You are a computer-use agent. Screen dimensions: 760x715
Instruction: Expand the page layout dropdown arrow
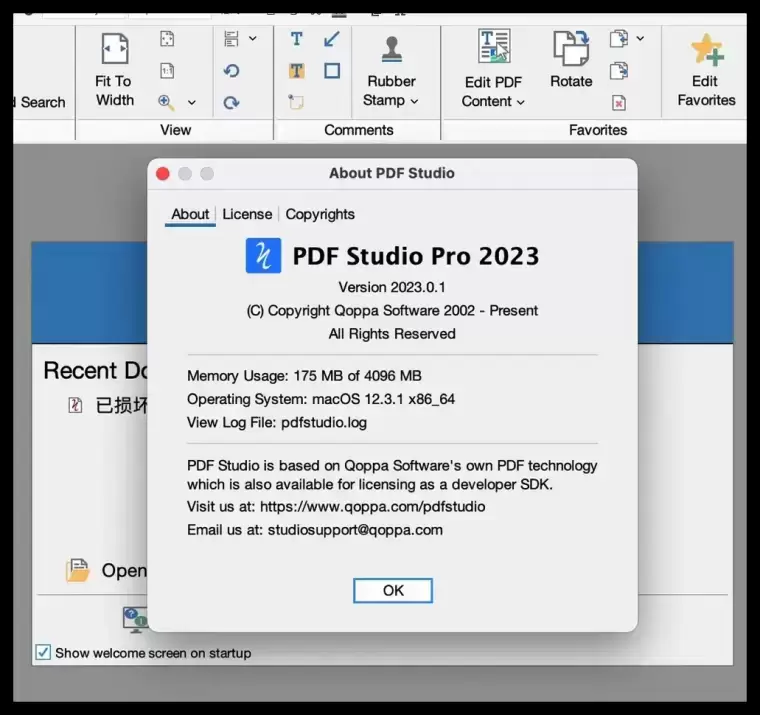click(253, 38)
